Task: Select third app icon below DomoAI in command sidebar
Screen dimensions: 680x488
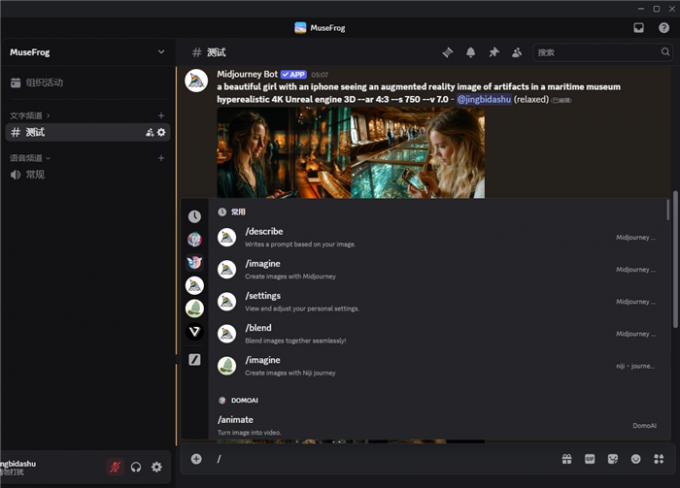Action: click(x=194, y=262)
